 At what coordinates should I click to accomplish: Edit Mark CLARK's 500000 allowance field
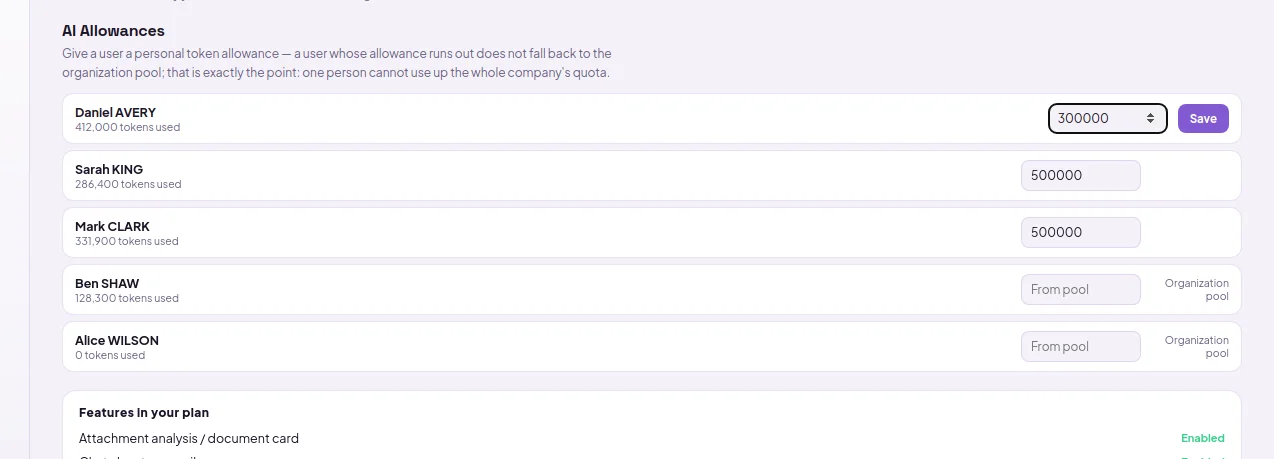(x=1080, y=232)
